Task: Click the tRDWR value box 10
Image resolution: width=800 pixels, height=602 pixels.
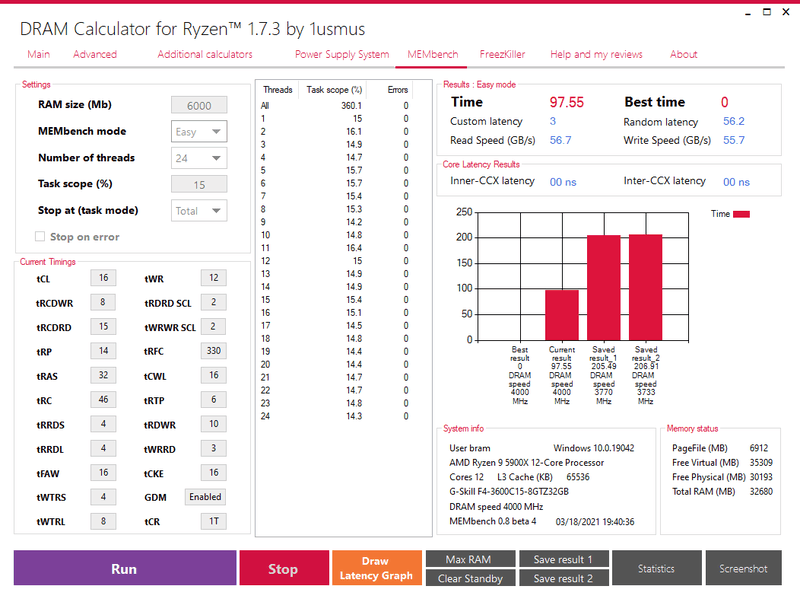Action: point(213,423)
